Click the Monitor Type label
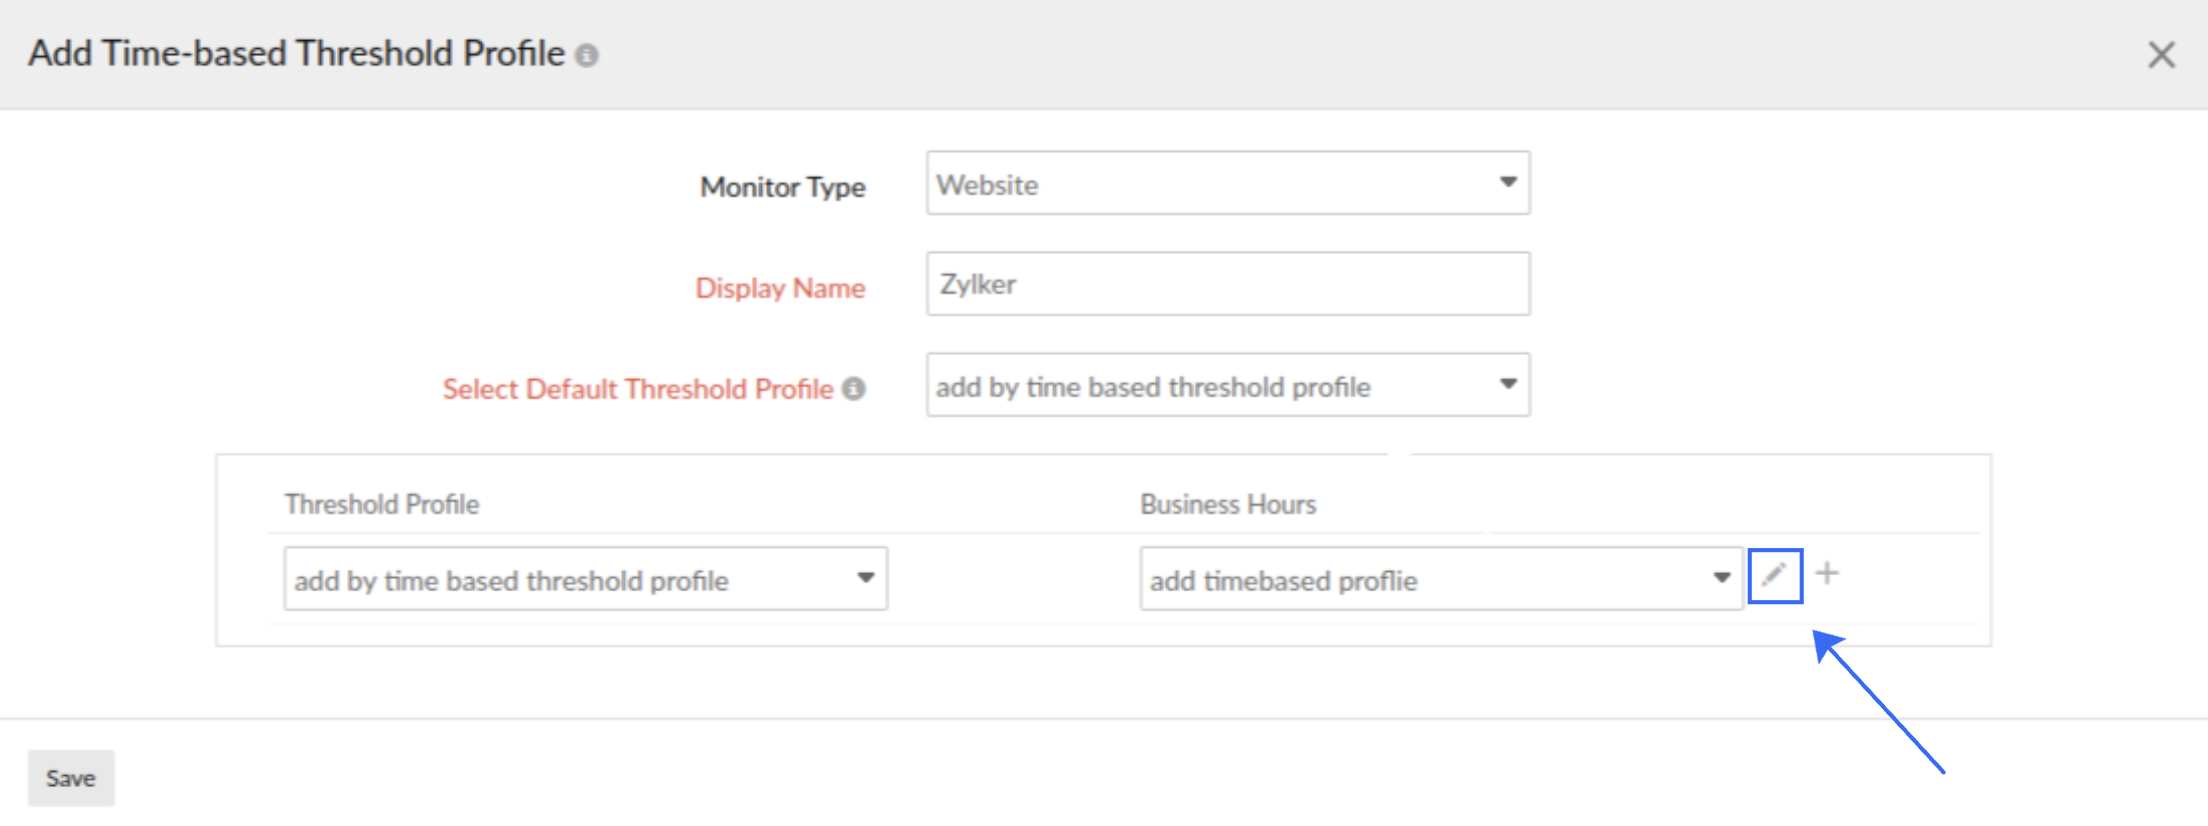Viewport: 2208px width, 826px height. click(782, 187)
